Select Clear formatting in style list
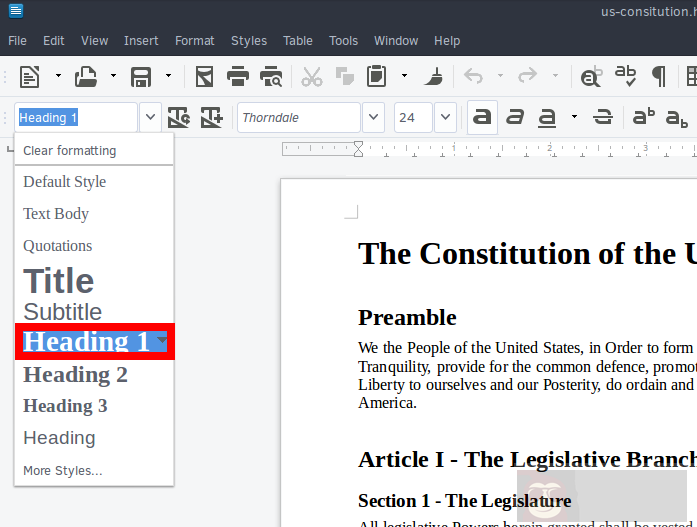The width and height of the screenshot is (697, 527). click(x=69, y=151)
